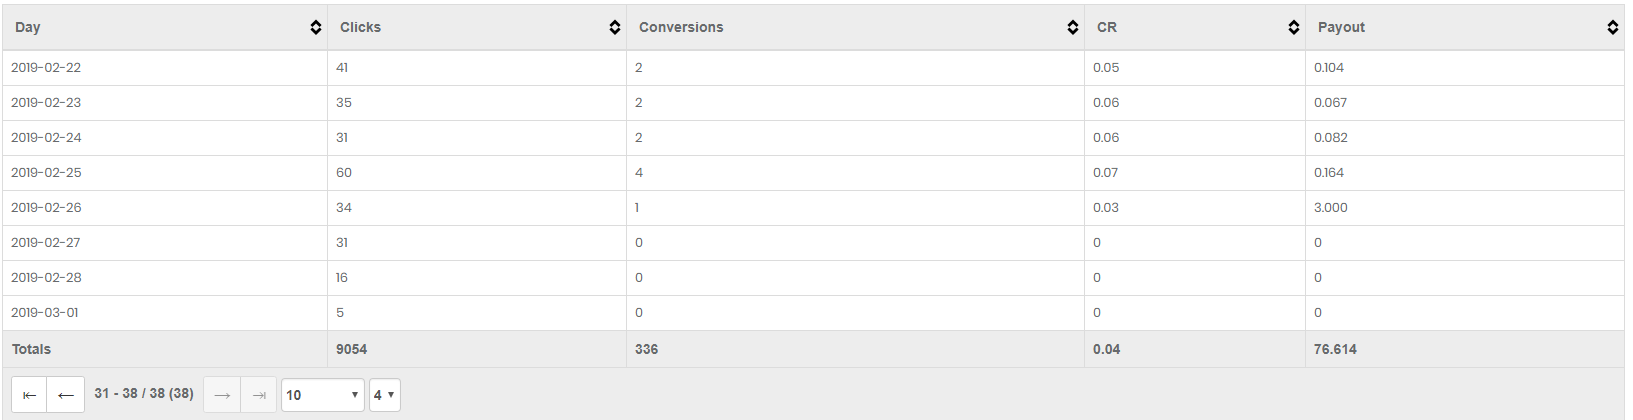Screen dimensions: 1633x420
Task: Select the row for 2019-02-26
Action: coord(813,208)
